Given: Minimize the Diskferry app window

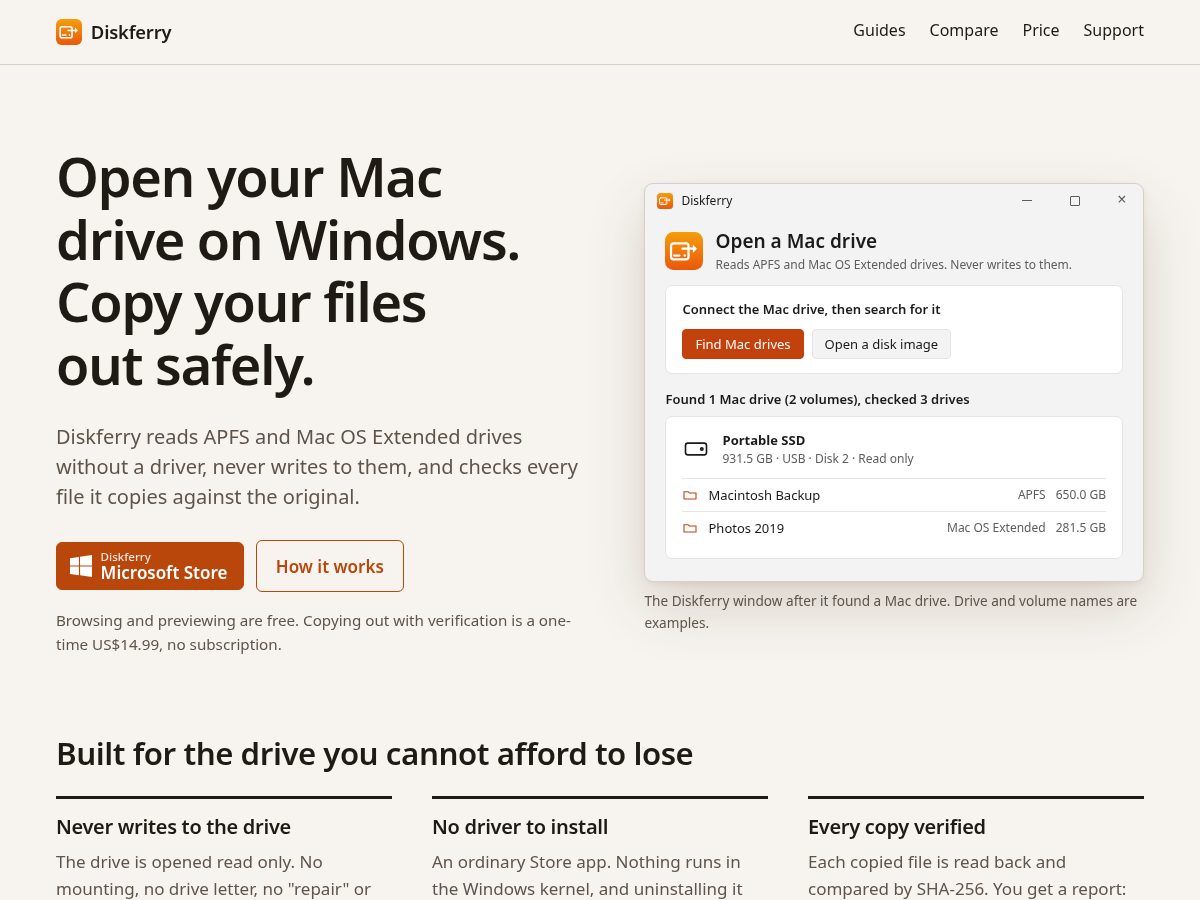Looking at the screenshot, I should 1027,201.
